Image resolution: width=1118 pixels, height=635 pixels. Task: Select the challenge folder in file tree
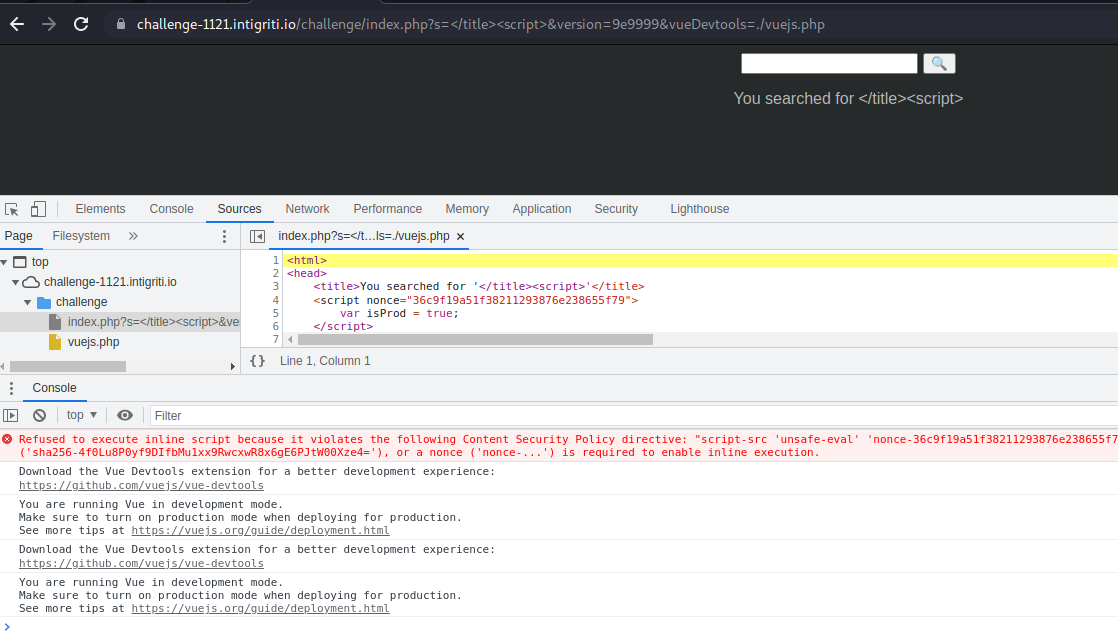(81, 302)
